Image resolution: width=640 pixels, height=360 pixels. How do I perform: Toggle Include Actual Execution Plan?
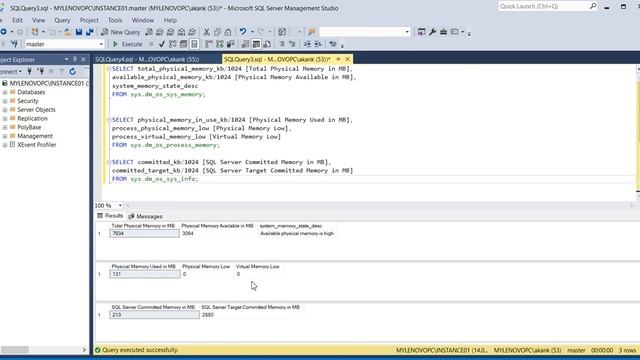(209, 44)
